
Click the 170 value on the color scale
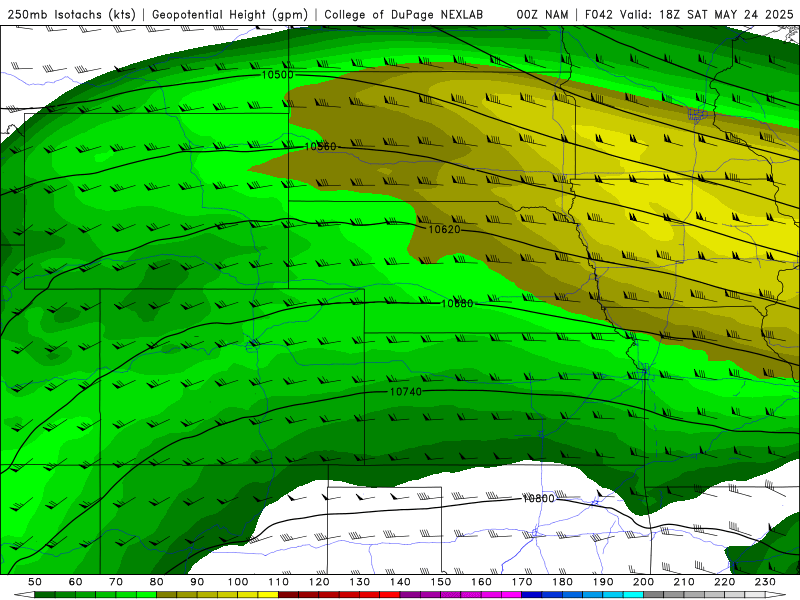click(x=522, y=582)
